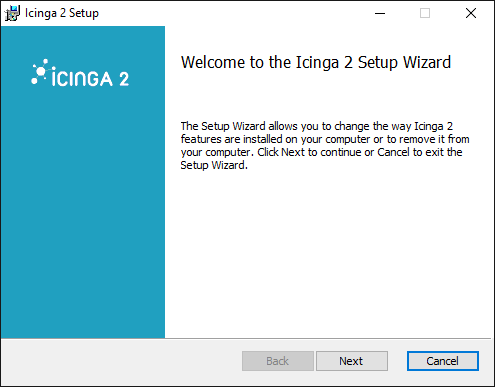Select the Welcome to Icinga 2 heading
The image size is (495, 387).
(x=316, y=63)
